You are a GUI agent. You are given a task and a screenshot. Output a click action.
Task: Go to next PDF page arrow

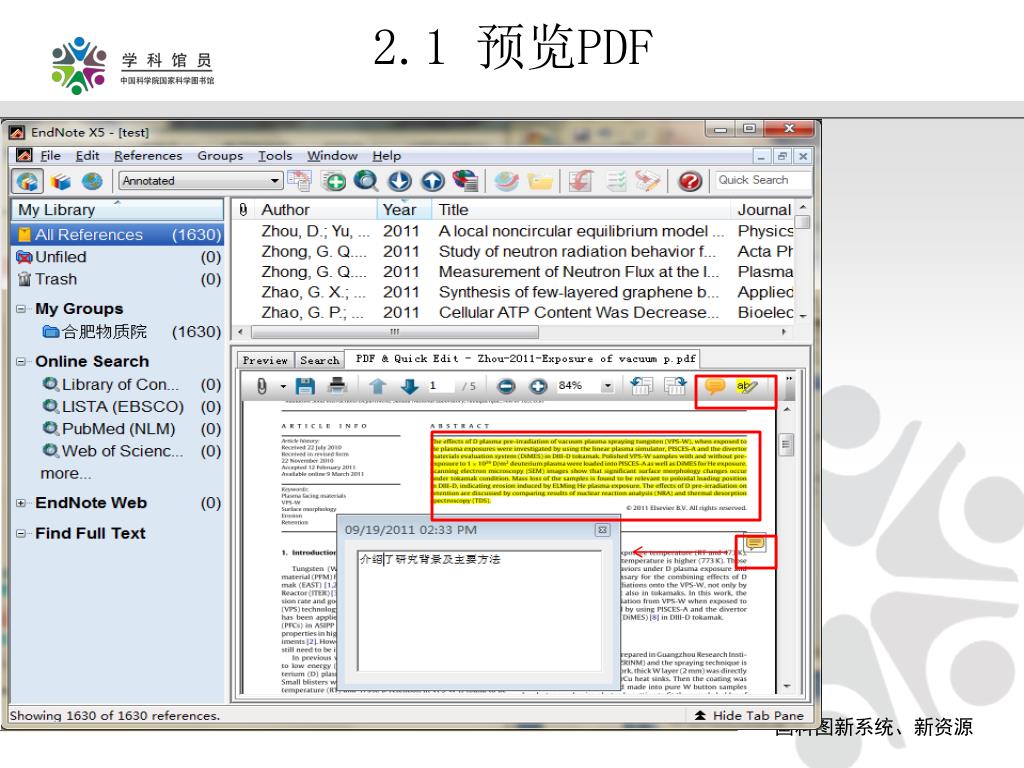pos(409,386)
